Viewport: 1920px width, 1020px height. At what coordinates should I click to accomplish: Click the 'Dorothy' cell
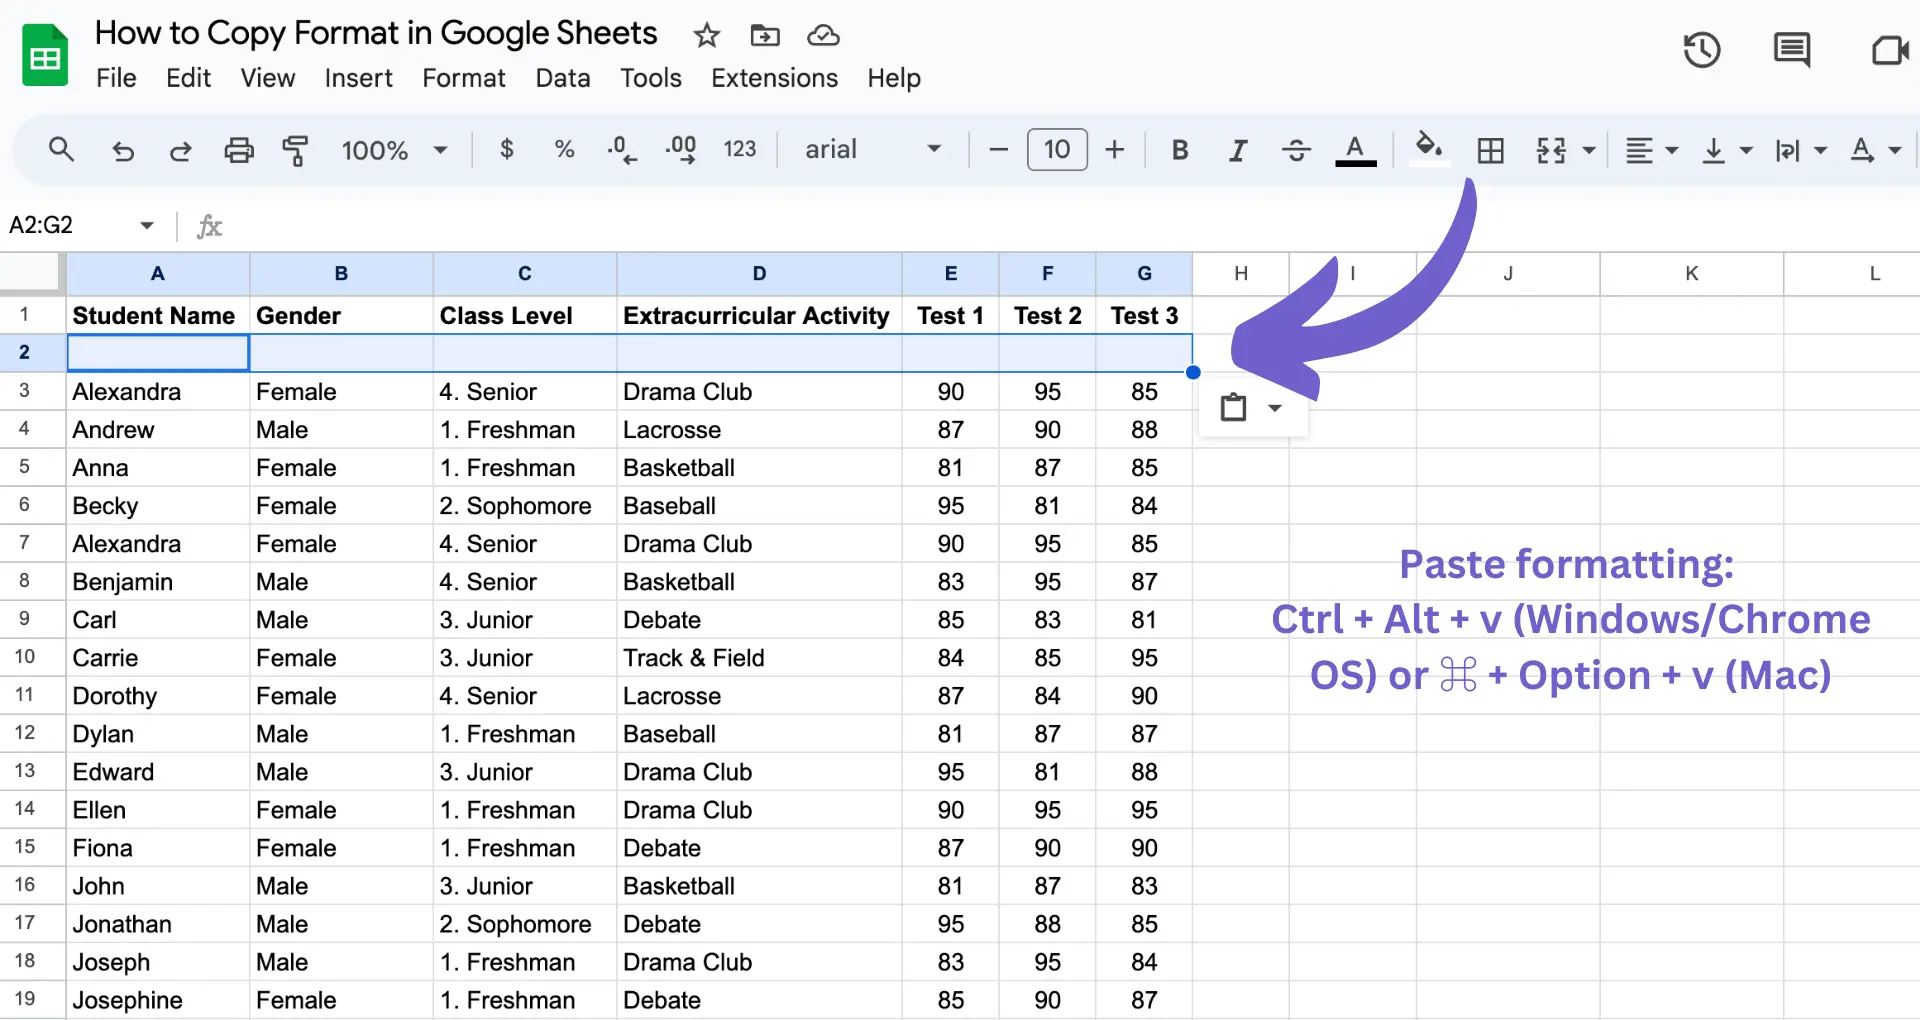[x=158, y=695]
